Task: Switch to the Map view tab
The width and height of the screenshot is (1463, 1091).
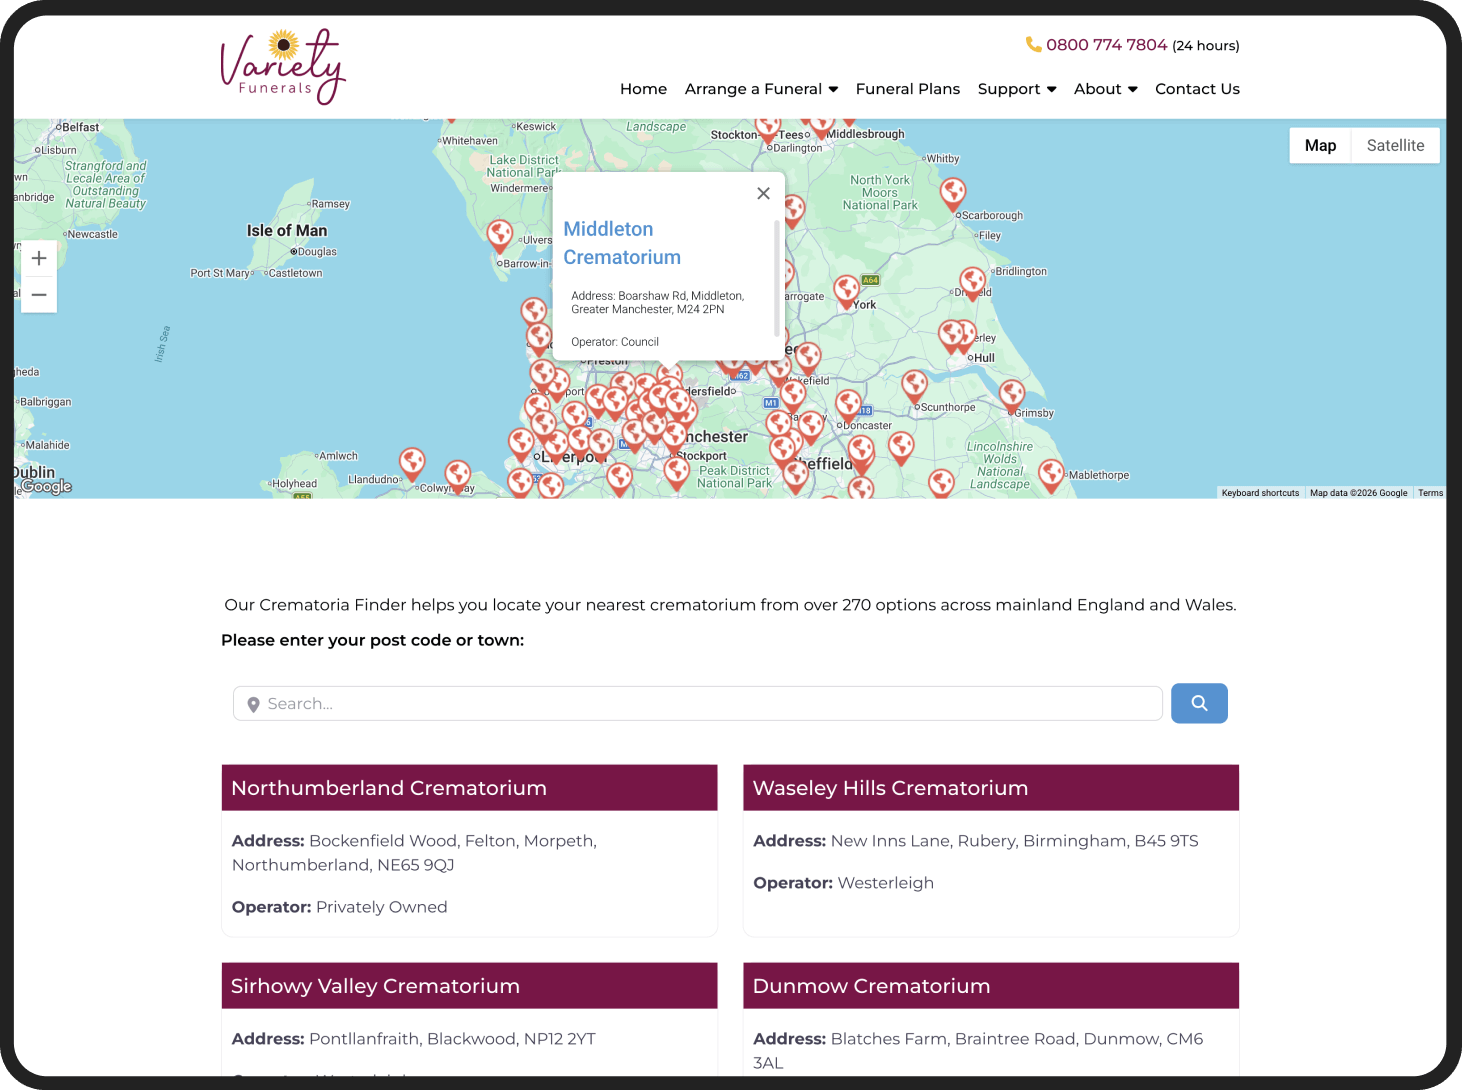Action: (x=1320, y=146)
